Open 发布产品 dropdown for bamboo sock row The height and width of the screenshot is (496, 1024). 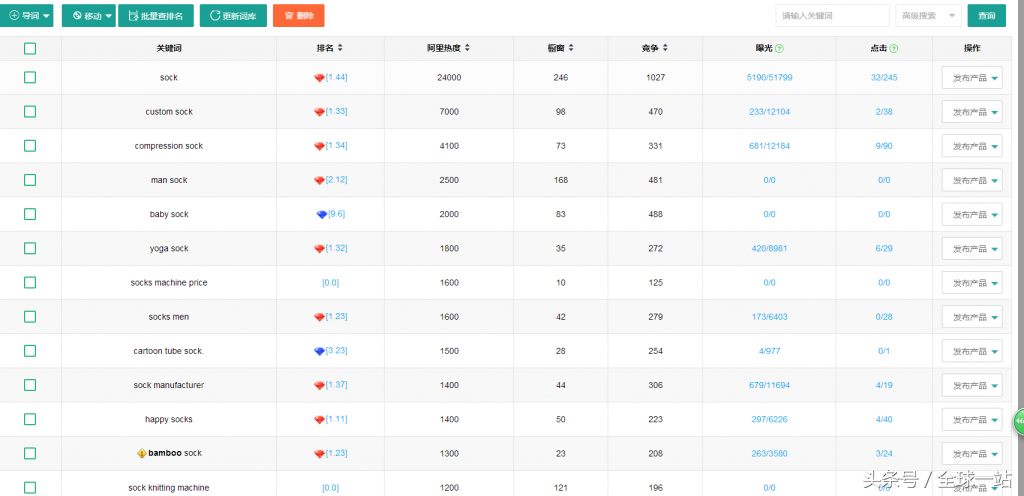pos(972,454)
